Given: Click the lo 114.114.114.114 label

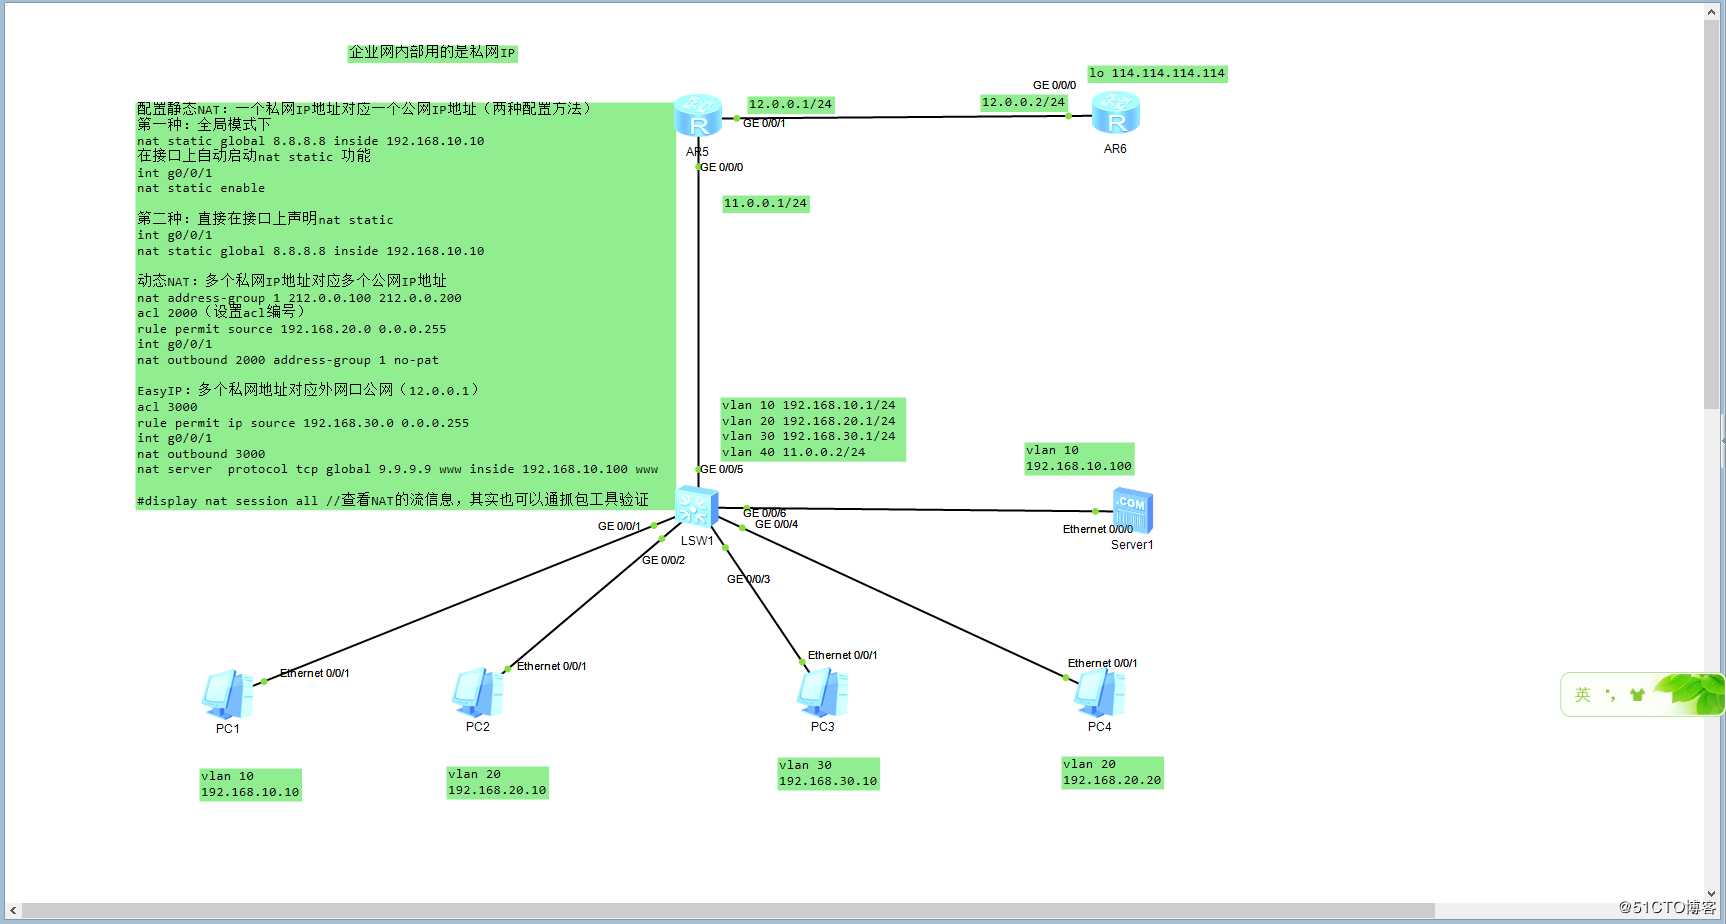Looking at the screenshot, I should 1157,73.
